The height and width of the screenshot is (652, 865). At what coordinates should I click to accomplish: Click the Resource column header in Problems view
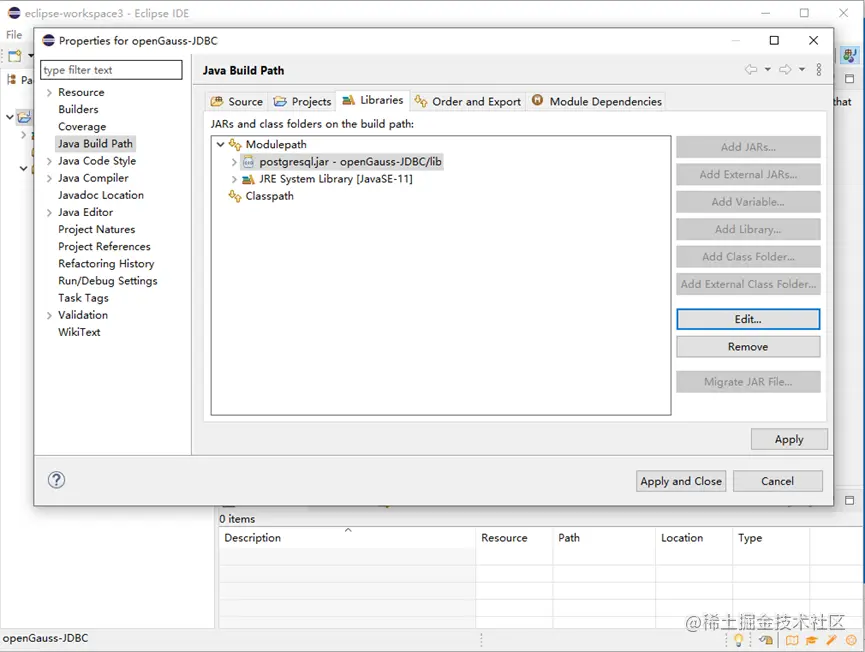coord(514,538)
